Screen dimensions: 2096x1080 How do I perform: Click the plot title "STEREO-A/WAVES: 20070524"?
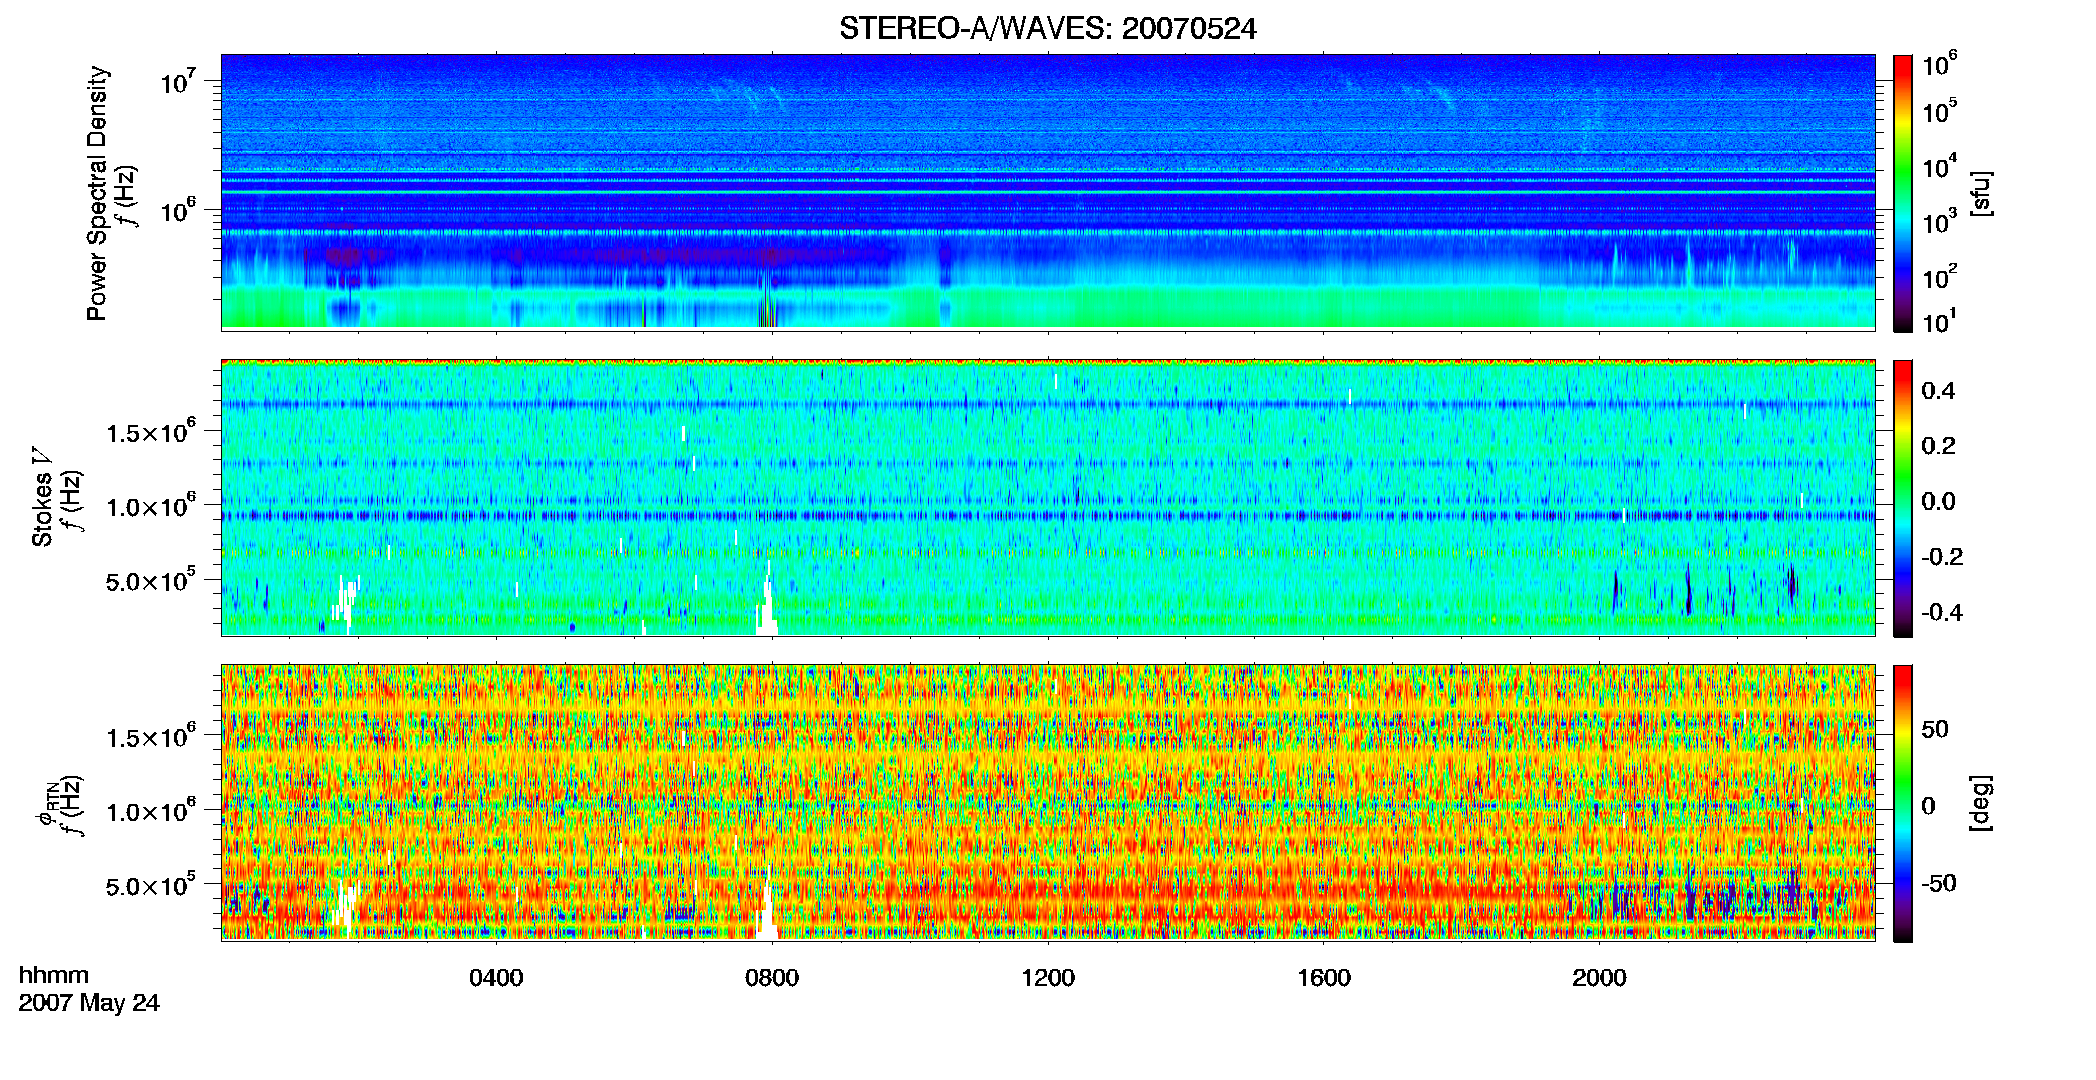click(x=1047, y=29)
